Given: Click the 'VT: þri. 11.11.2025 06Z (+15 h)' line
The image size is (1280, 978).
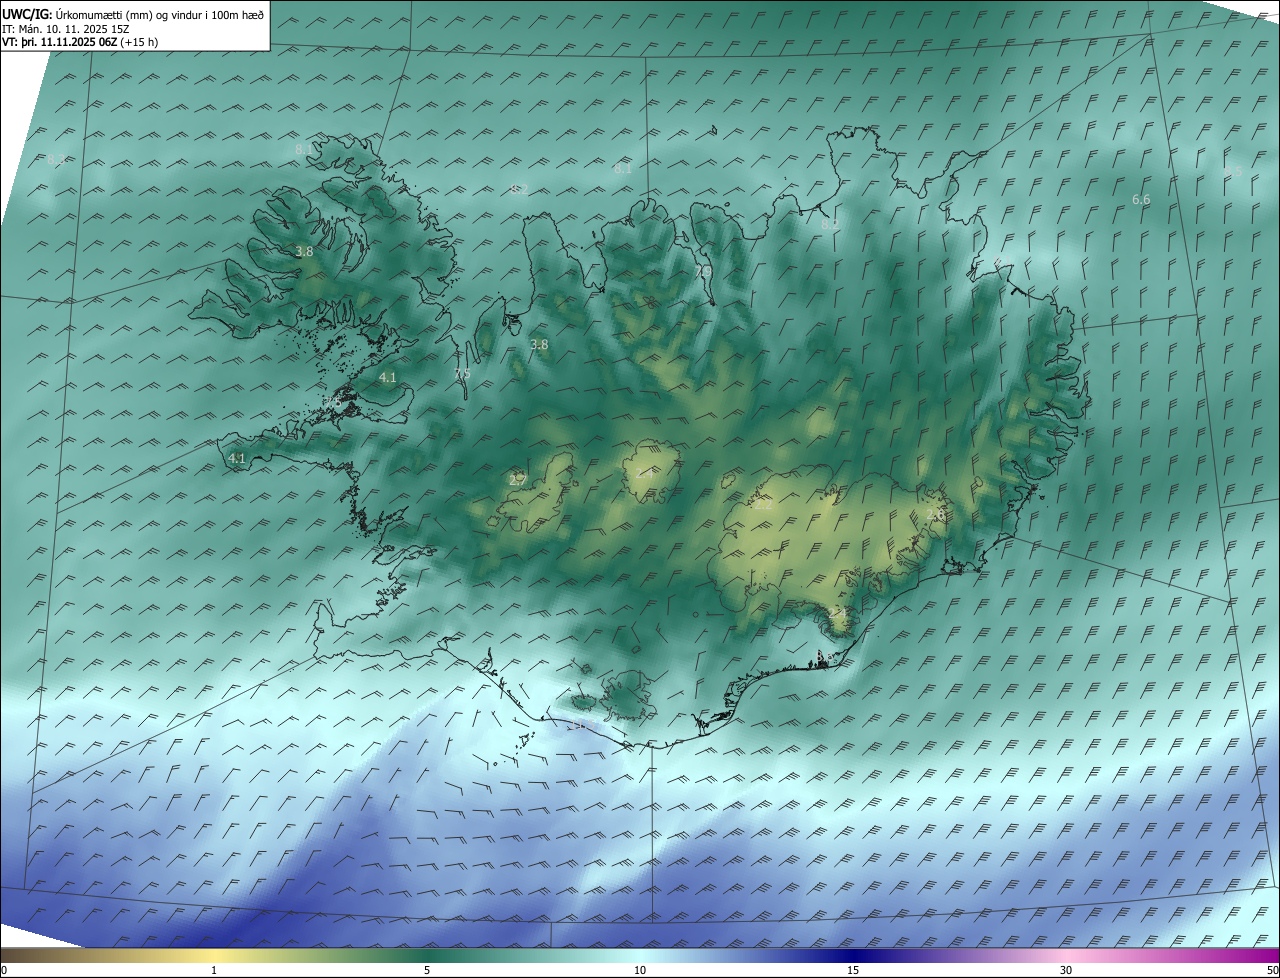Looking at the screenshot, I should pos(80,42).
